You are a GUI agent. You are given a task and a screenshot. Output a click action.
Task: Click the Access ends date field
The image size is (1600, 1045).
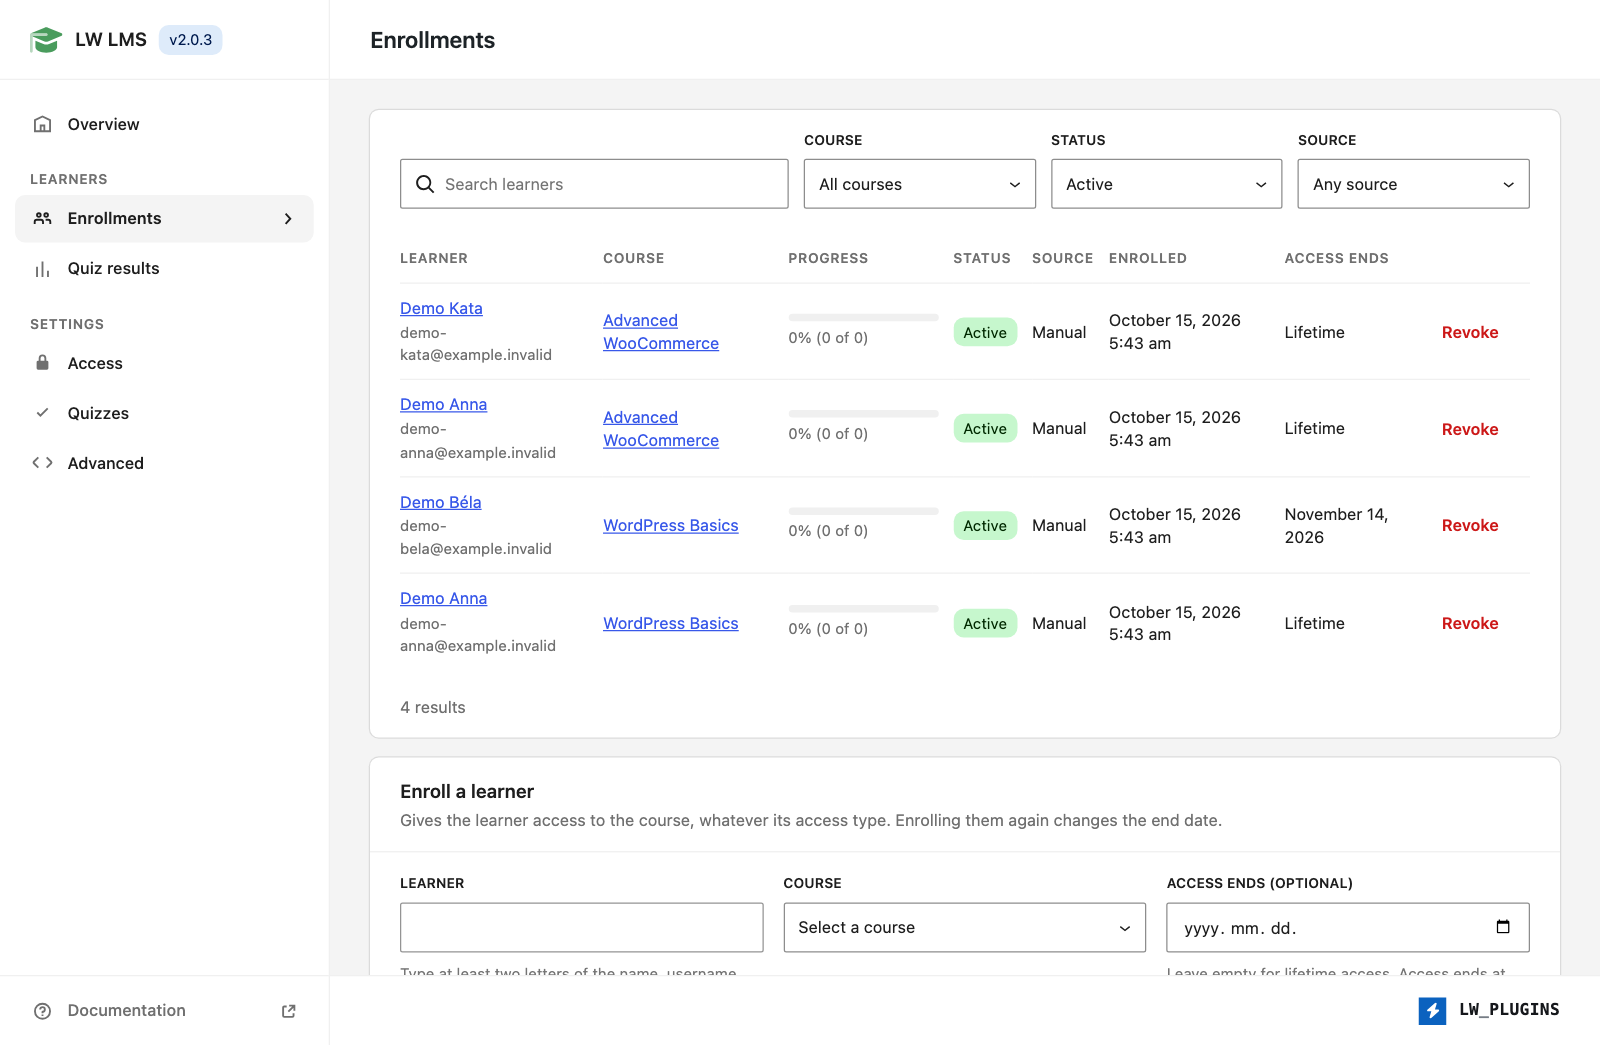click(x=1348, y=928)
